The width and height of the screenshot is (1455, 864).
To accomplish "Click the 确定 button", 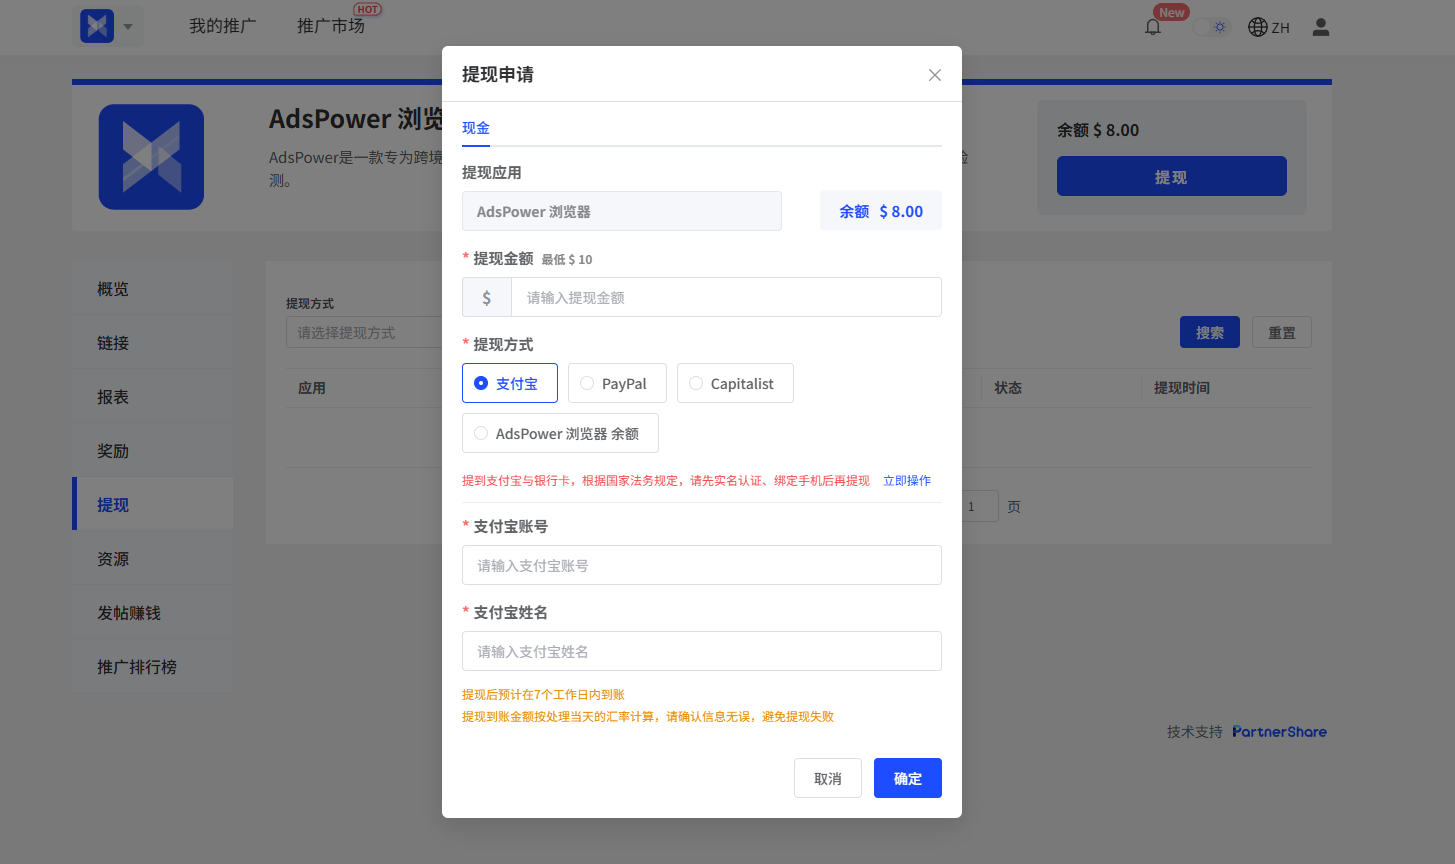I will pyautogui.click(x=908, y=778).
